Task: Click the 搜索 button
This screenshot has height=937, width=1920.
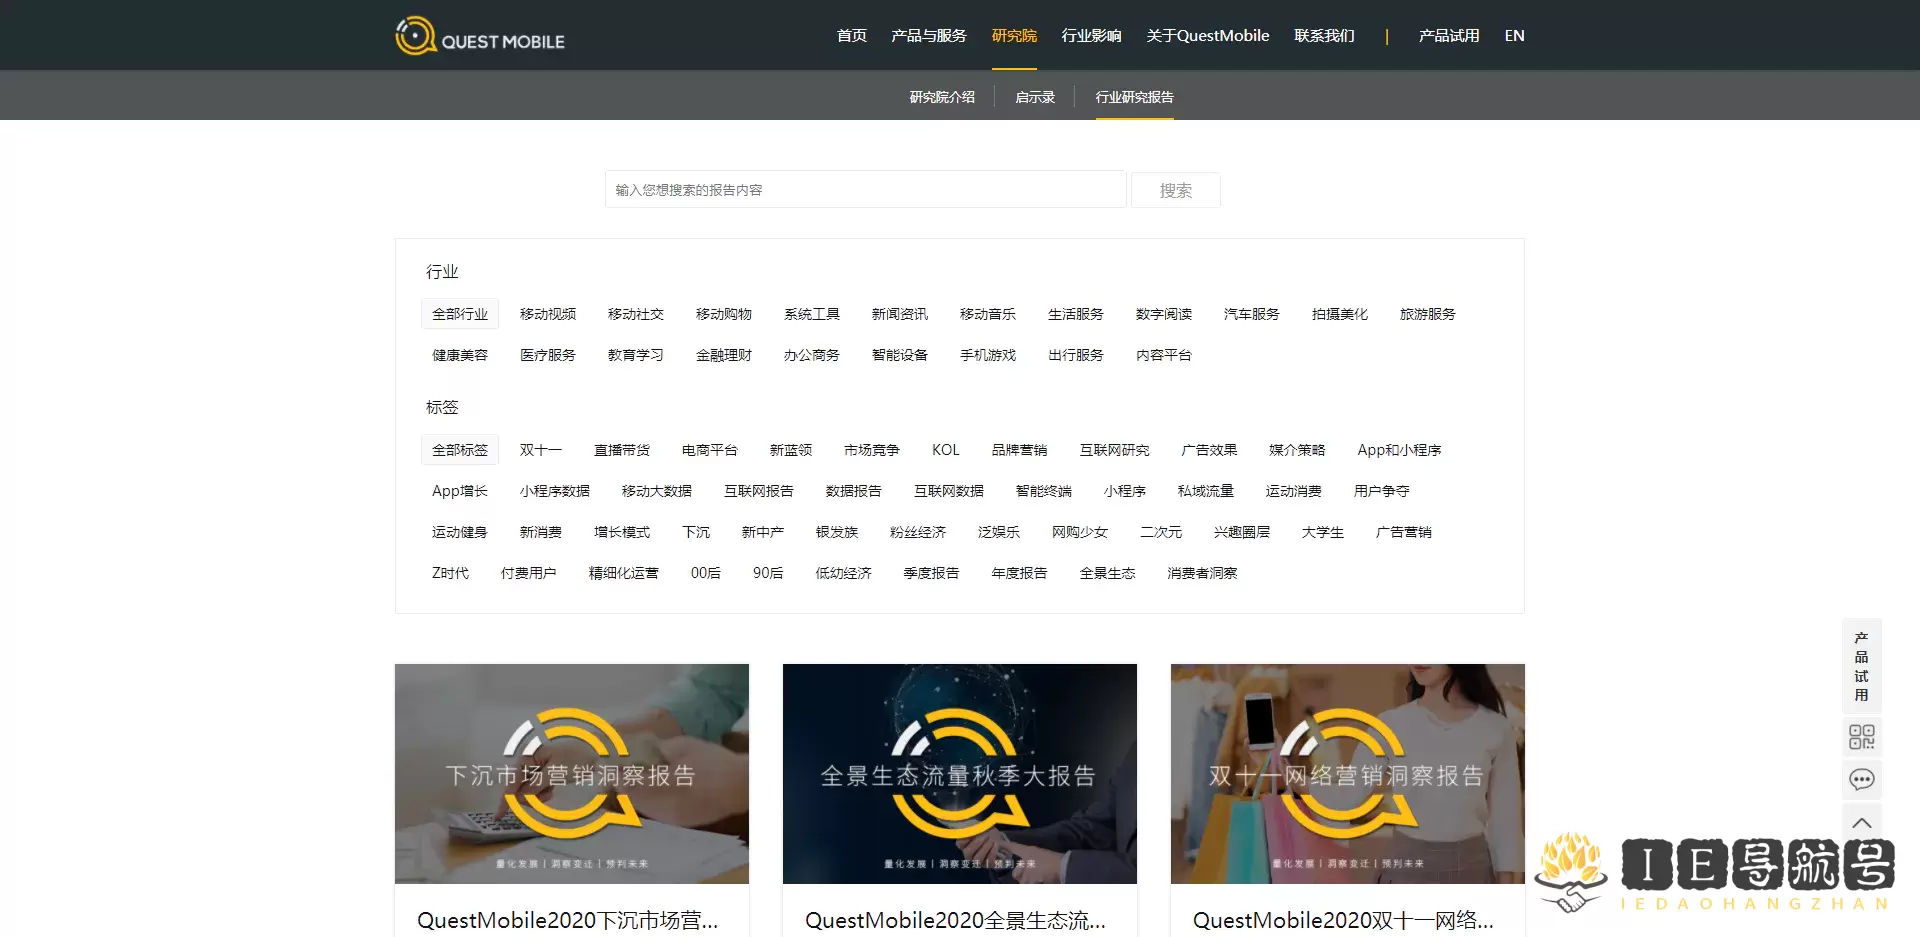Action: click(1176, 190)
